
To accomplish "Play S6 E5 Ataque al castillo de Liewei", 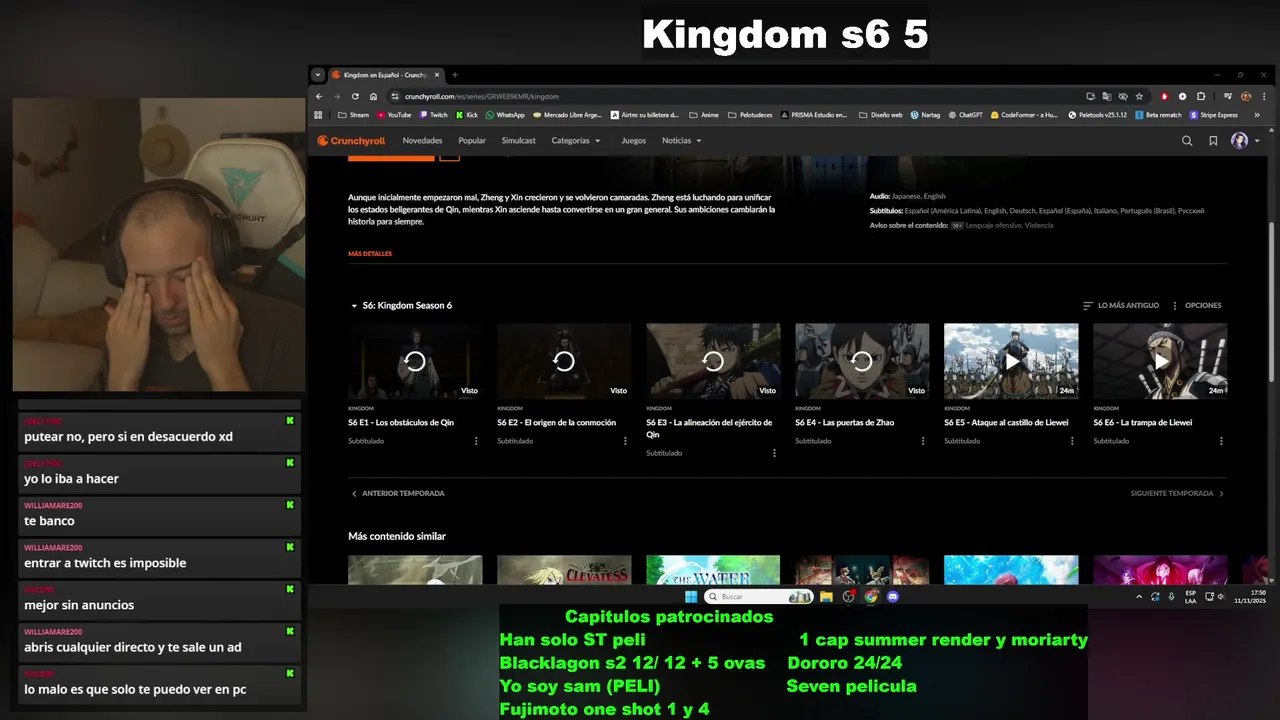I will (x=1011, y=361).
